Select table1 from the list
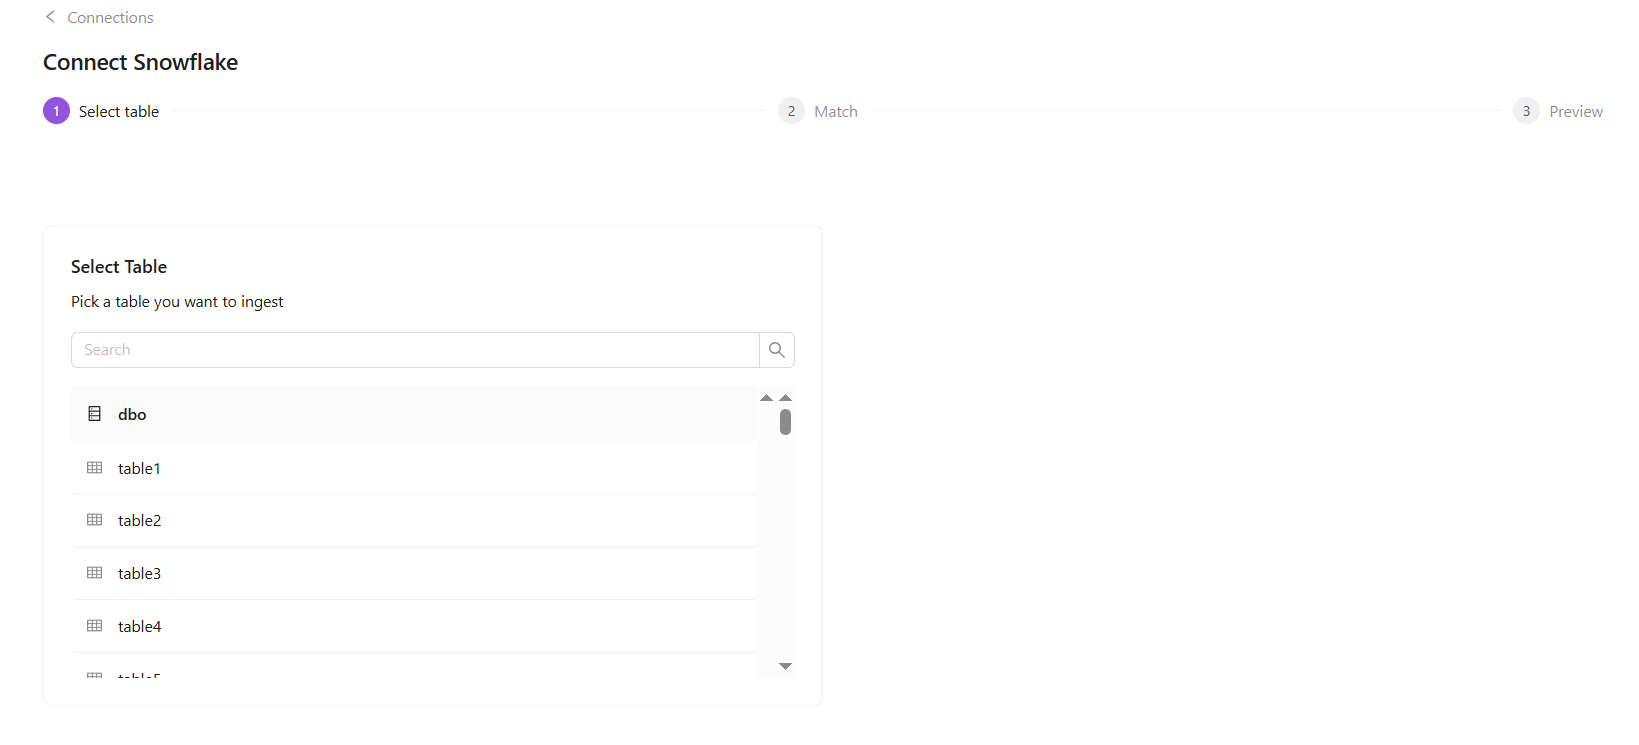This screenshot has width=1639, height=745. coord(139,469)
